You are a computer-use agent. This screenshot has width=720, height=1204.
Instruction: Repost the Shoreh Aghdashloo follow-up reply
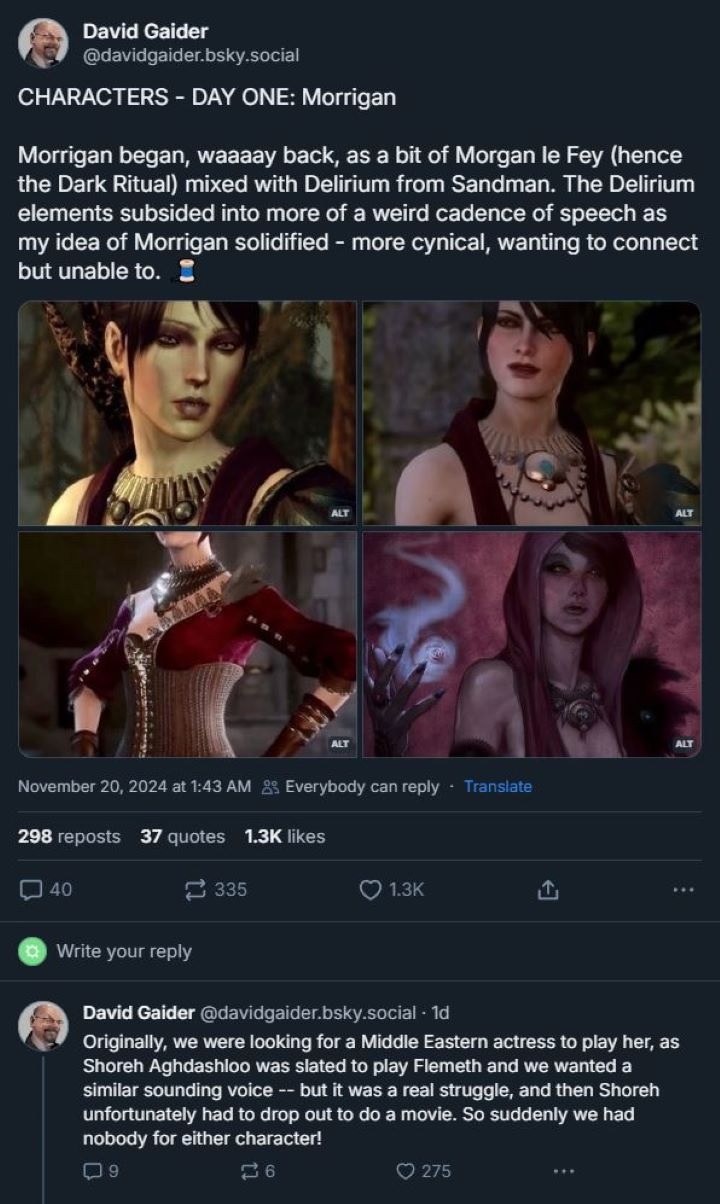tap(250, 1170)
